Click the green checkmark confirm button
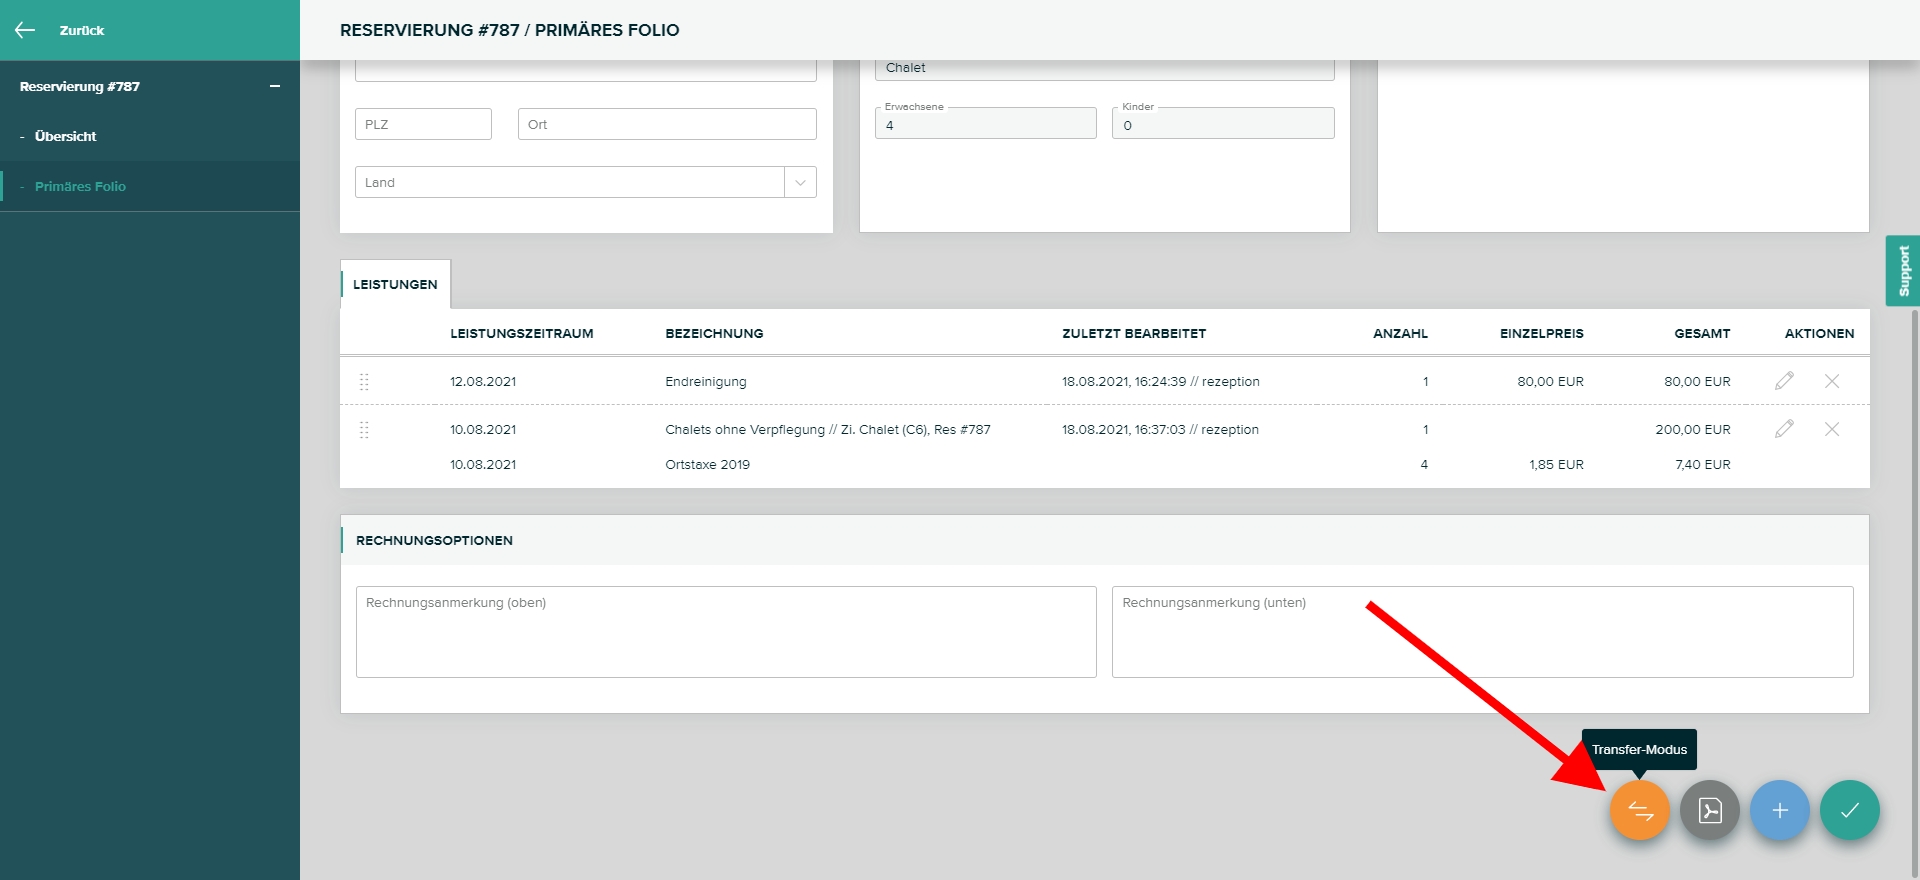The image size is (1920, 880). tap(1849, 810)
